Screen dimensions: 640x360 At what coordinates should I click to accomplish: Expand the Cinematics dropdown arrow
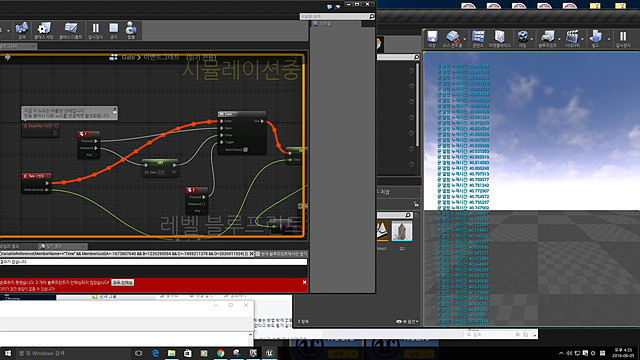tap(582, 40)
